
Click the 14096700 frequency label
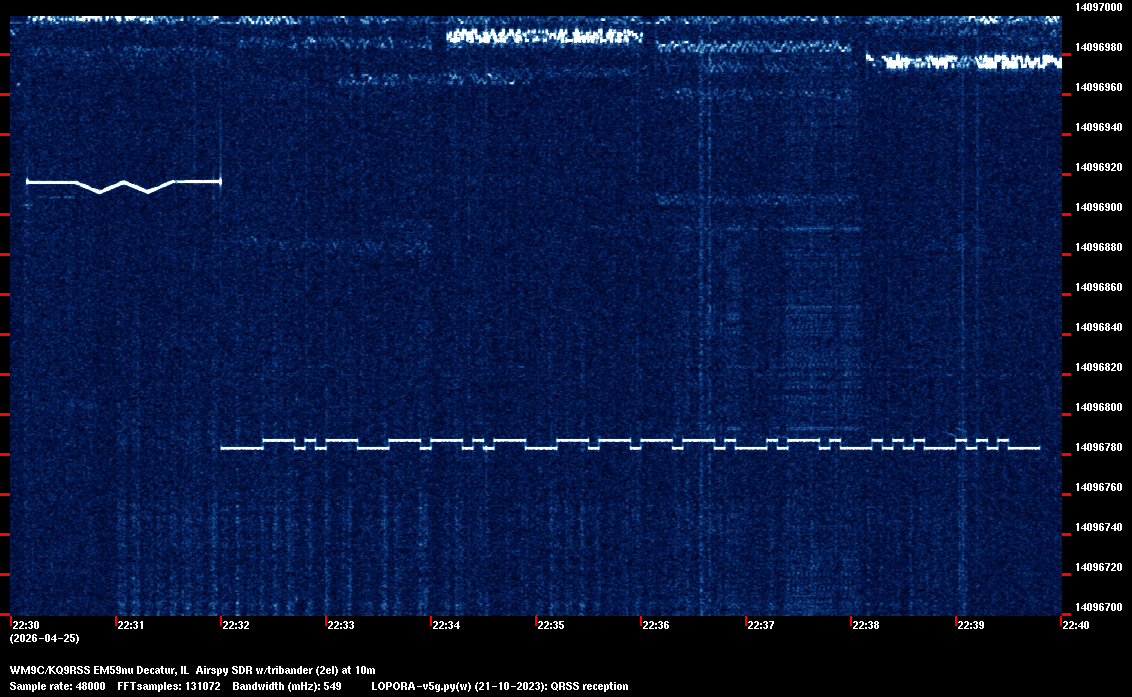pyautogui.click(x=1098, y=607)
